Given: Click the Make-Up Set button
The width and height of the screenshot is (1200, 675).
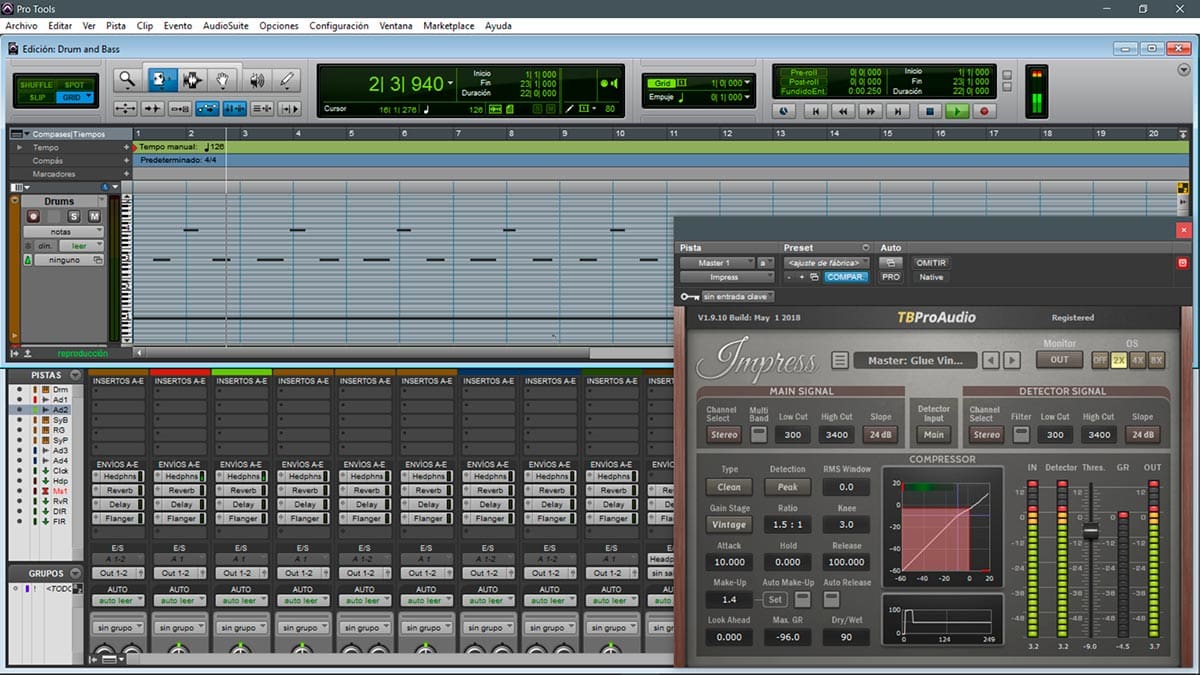Looking at the screenshot, I should (x=775, y=599).
